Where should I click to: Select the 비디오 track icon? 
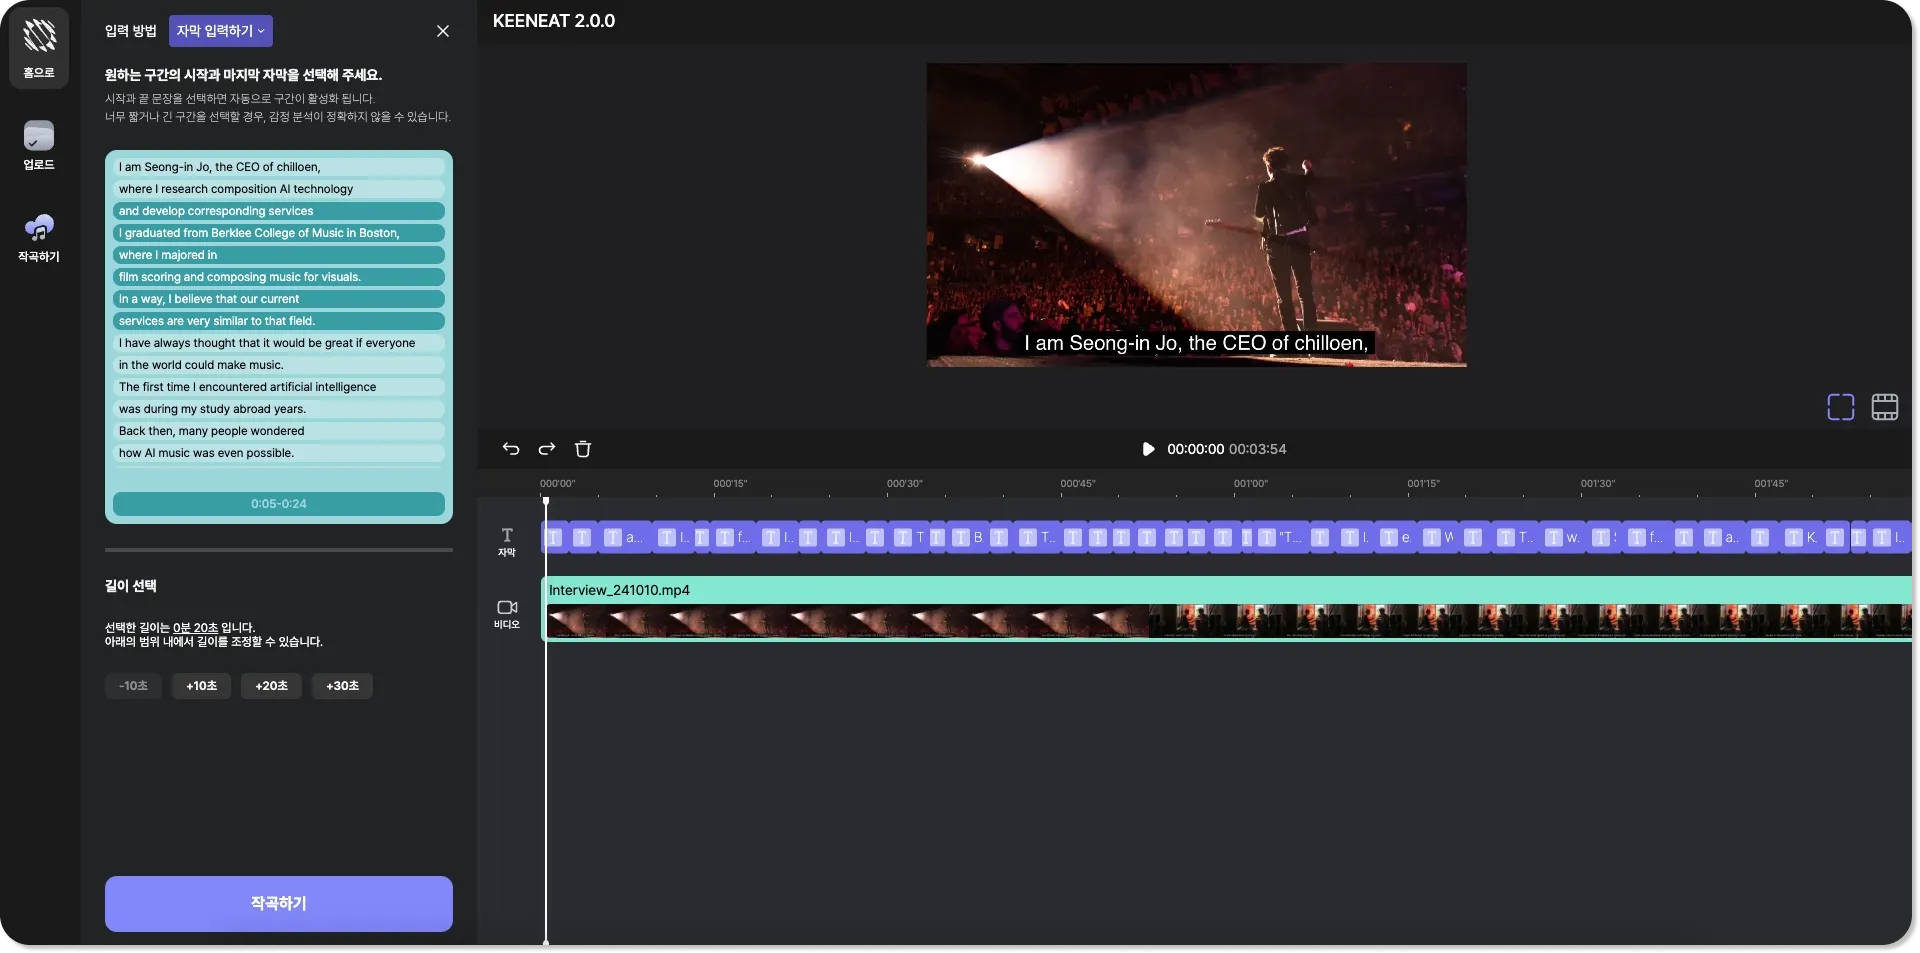507,614
